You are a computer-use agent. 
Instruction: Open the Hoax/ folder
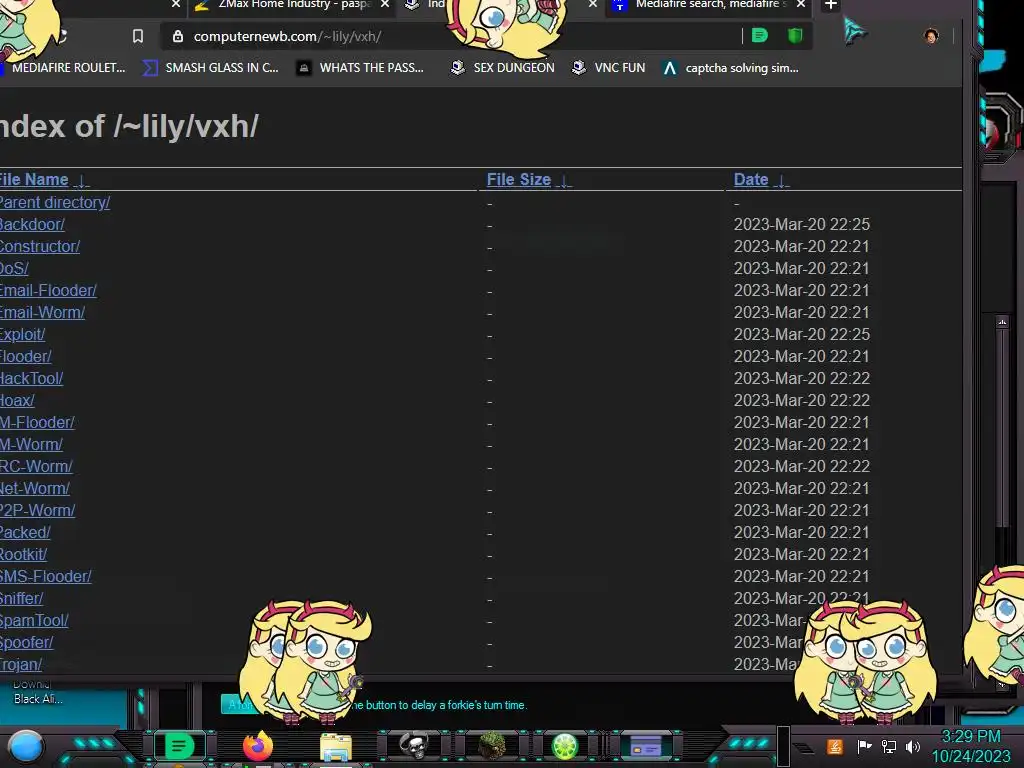click(x=17, y=400)
